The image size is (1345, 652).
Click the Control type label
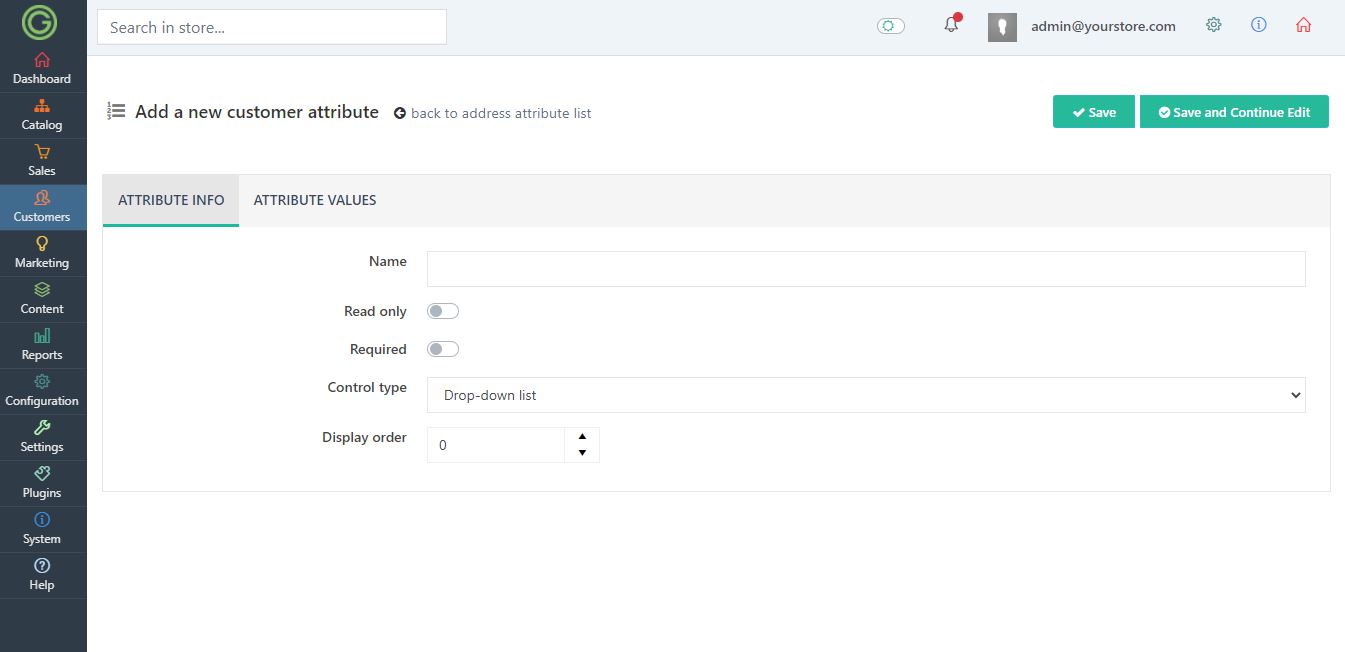(367, 387)
